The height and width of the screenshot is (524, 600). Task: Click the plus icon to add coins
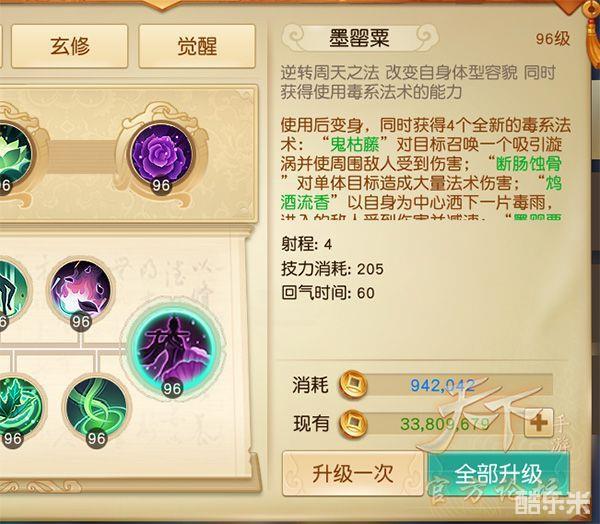tap(538, 423)
